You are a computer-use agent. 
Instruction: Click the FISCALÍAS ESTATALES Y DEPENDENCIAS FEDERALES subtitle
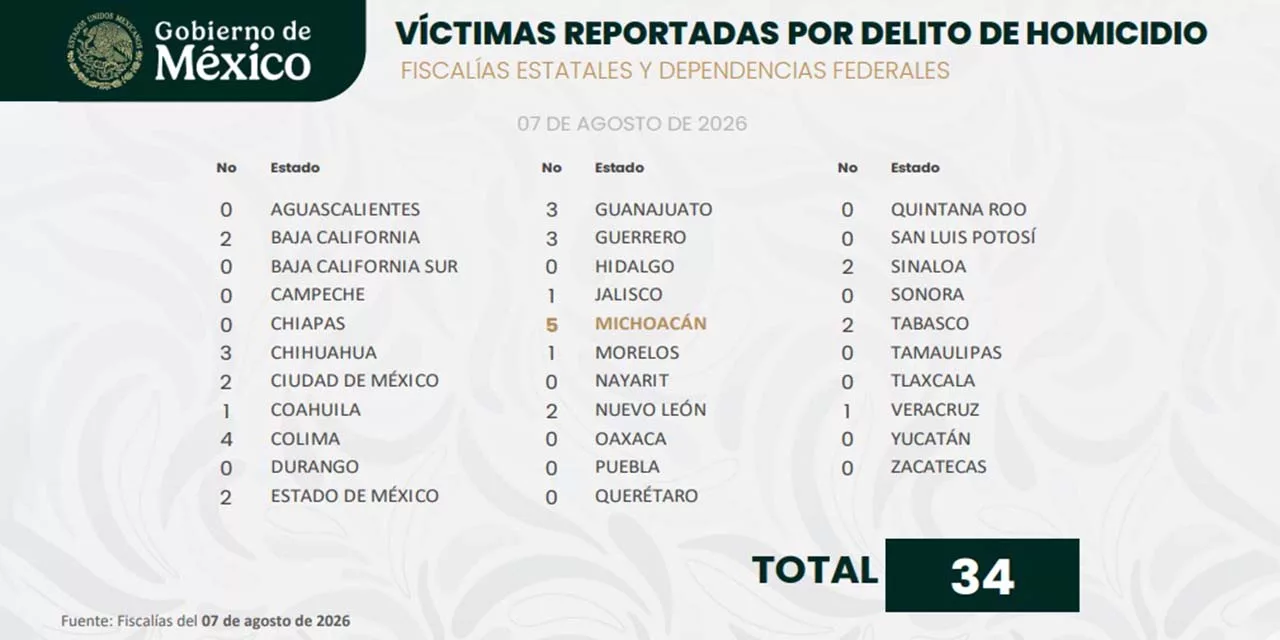675,71
